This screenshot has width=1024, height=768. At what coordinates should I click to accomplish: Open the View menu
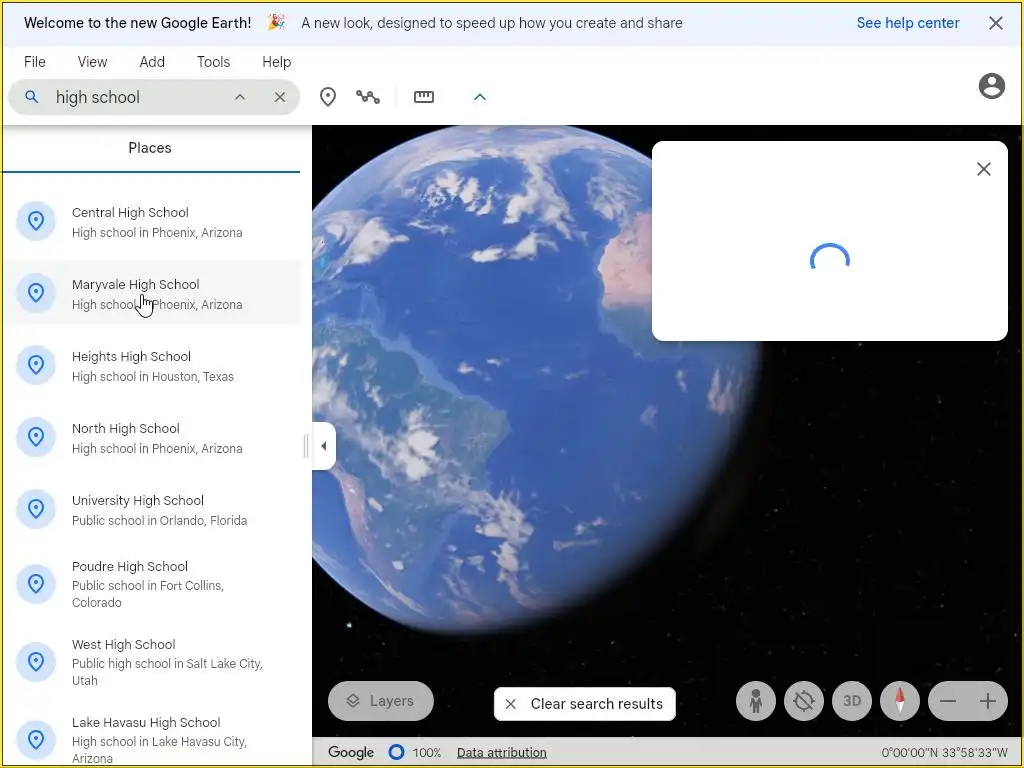pyautogui.click(x=92, y=62)
